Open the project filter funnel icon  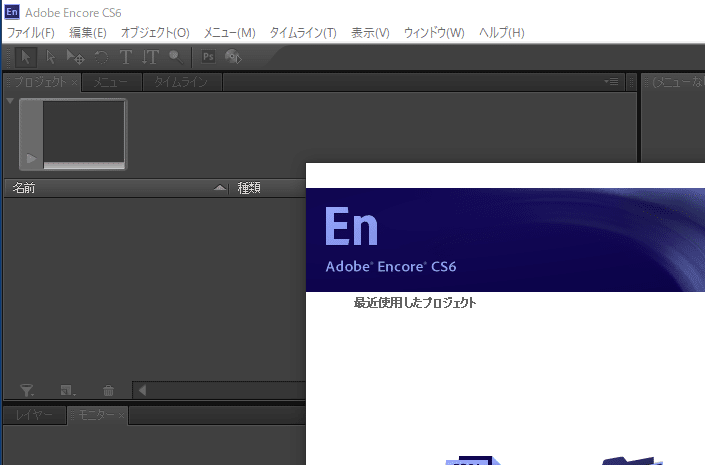27,390
